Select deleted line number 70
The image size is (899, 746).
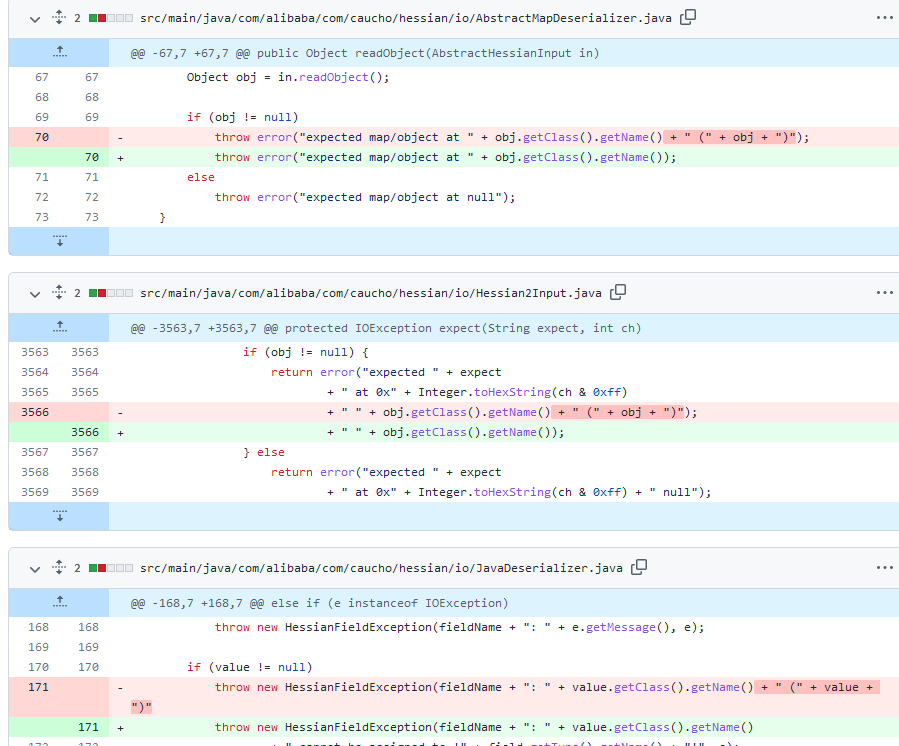42,137
